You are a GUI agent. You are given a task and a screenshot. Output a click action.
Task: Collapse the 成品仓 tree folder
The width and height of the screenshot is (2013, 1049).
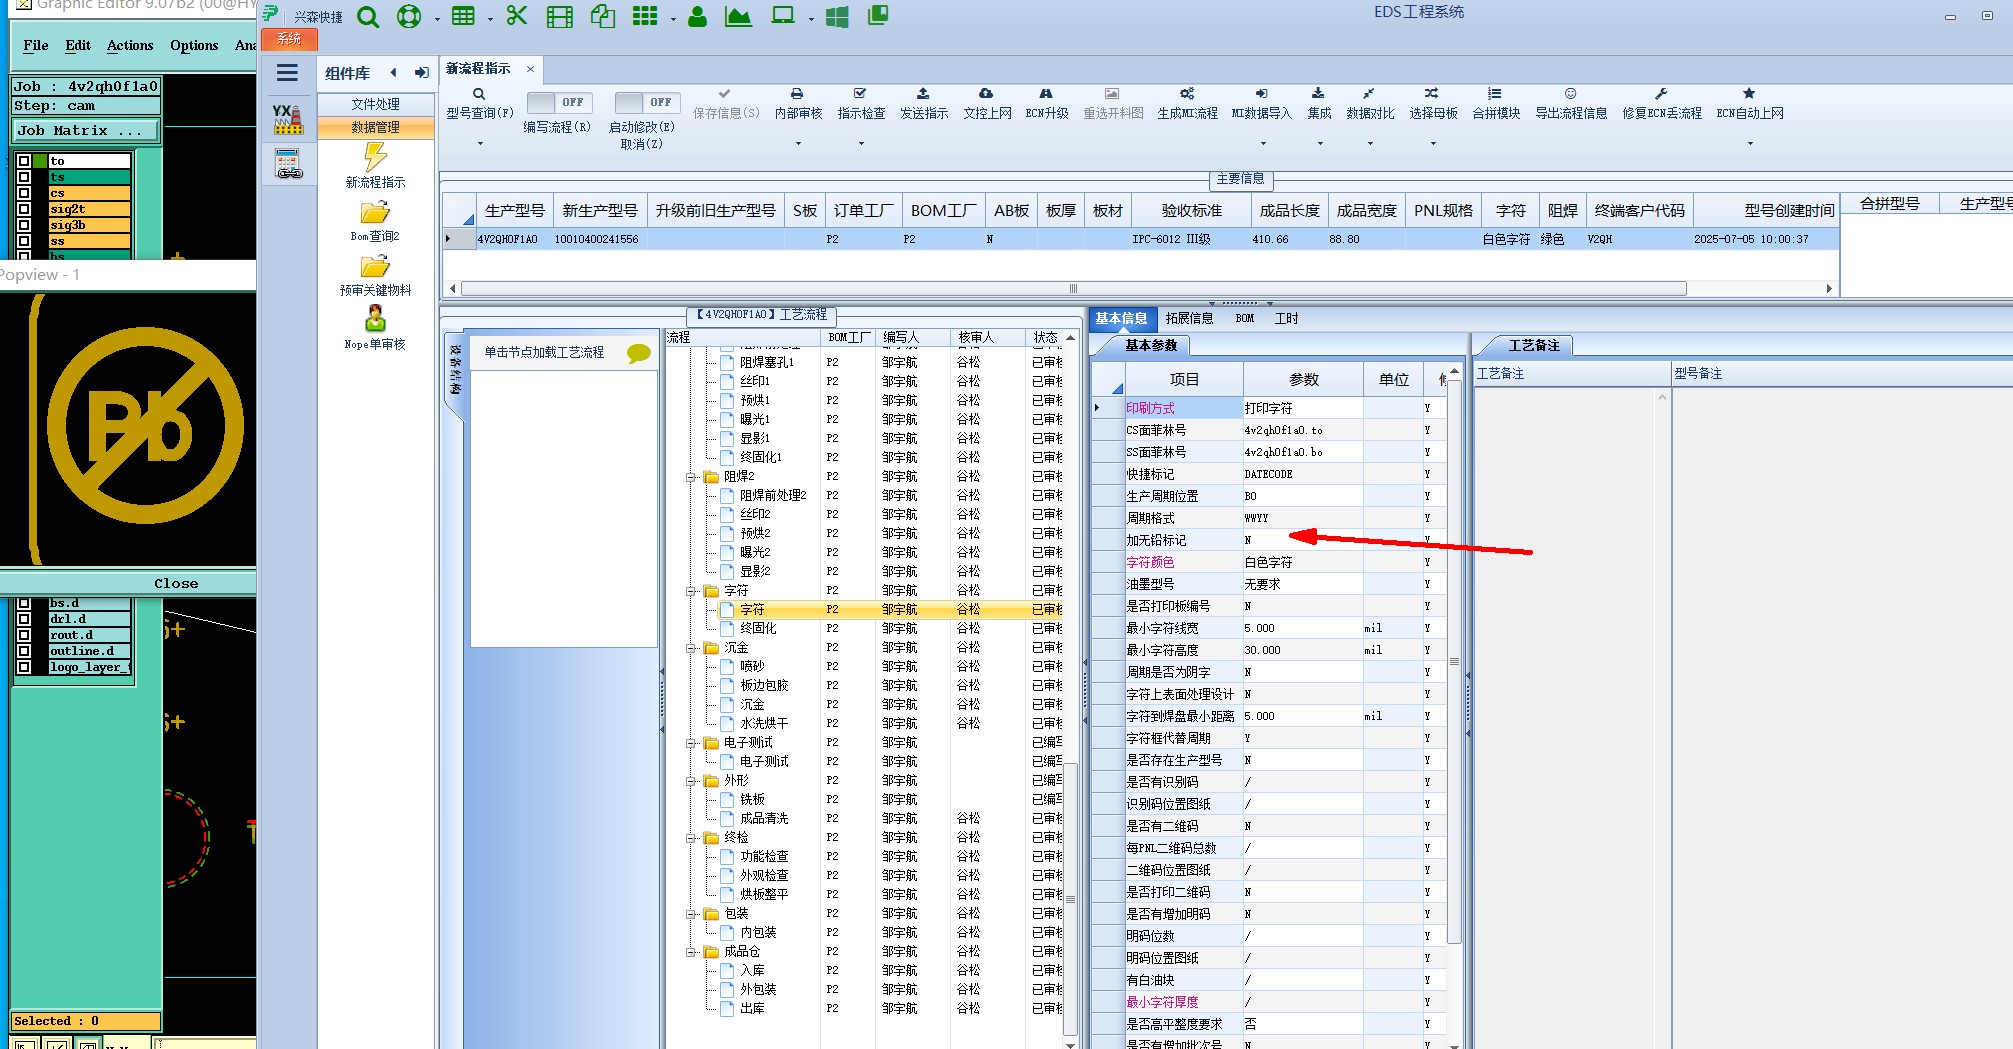pos(690,952)
